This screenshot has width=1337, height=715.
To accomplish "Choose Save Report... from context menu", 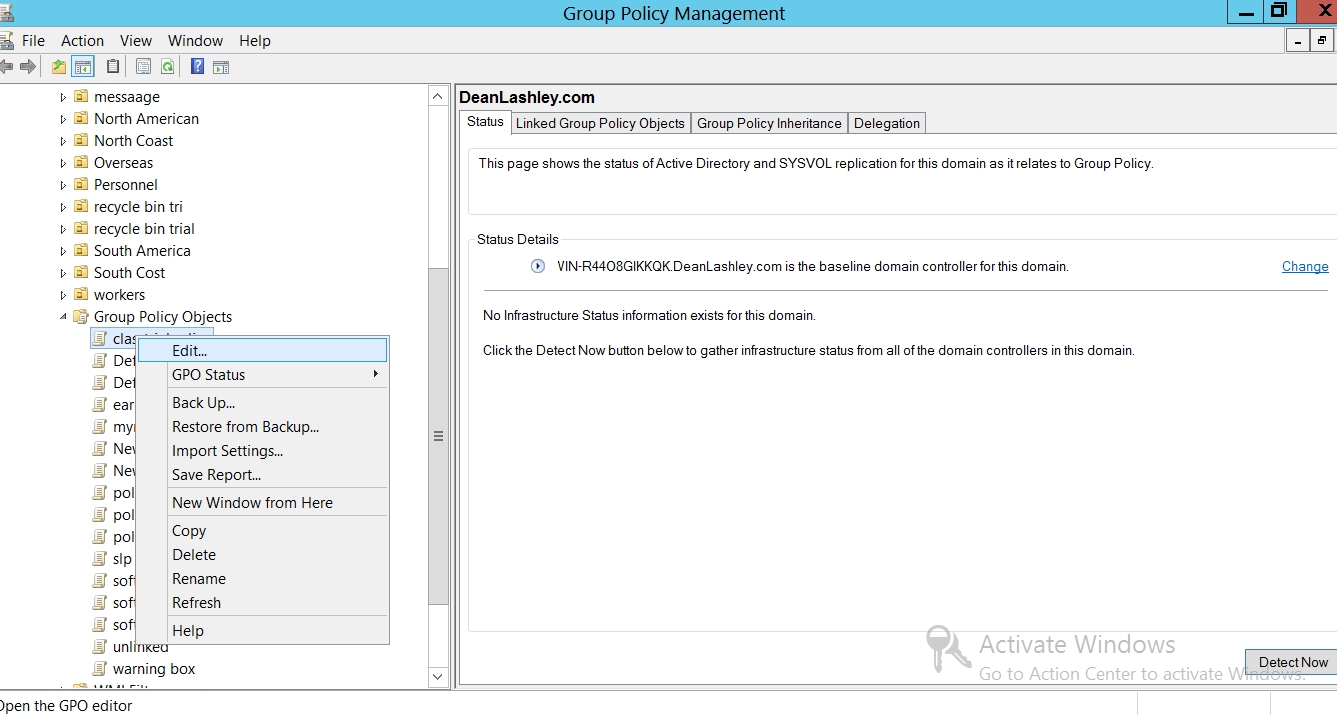I will click(262, 475).
